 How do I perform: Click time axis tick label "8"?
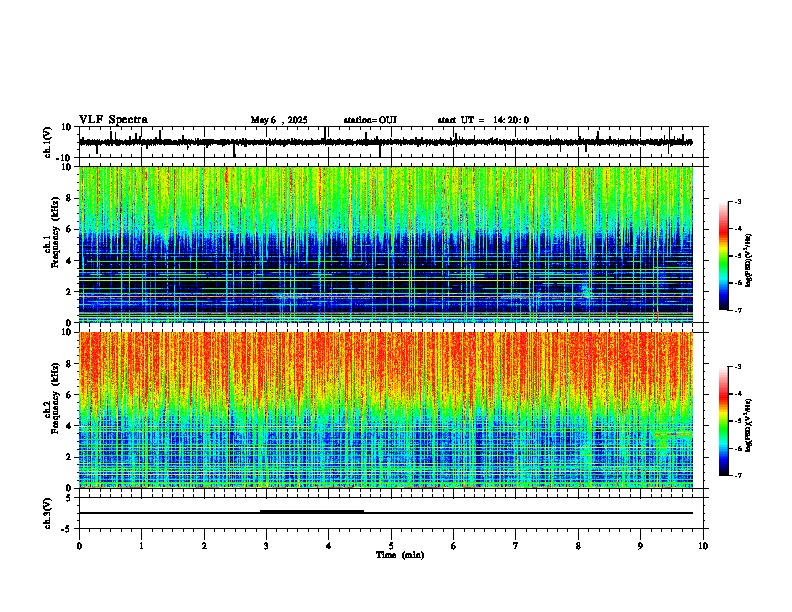point(578,546)
